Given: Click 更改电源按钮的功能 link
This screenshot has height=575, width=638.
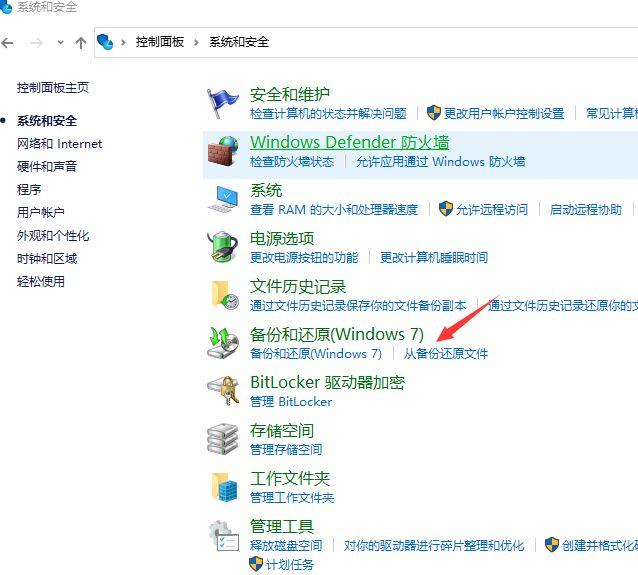Looking at the screenshot, I should tap(304, 258).
